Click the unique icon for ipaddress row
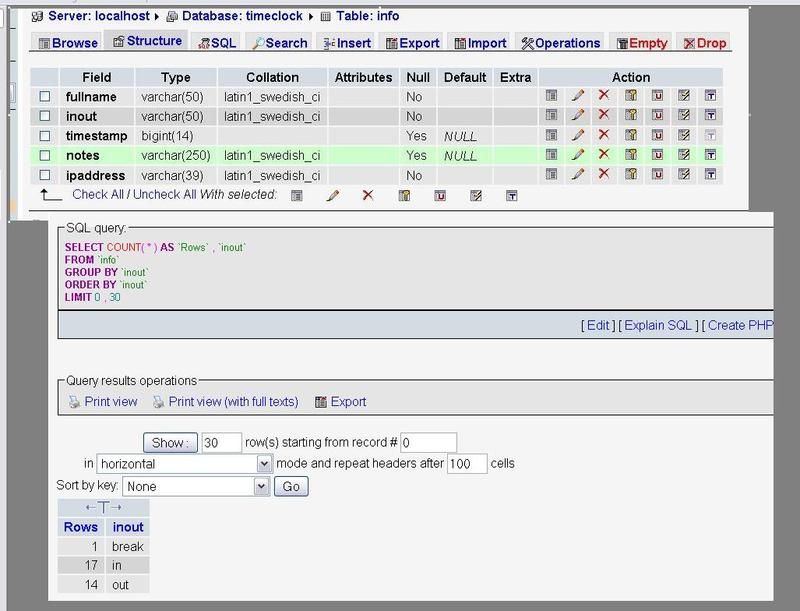 [658, 175]
